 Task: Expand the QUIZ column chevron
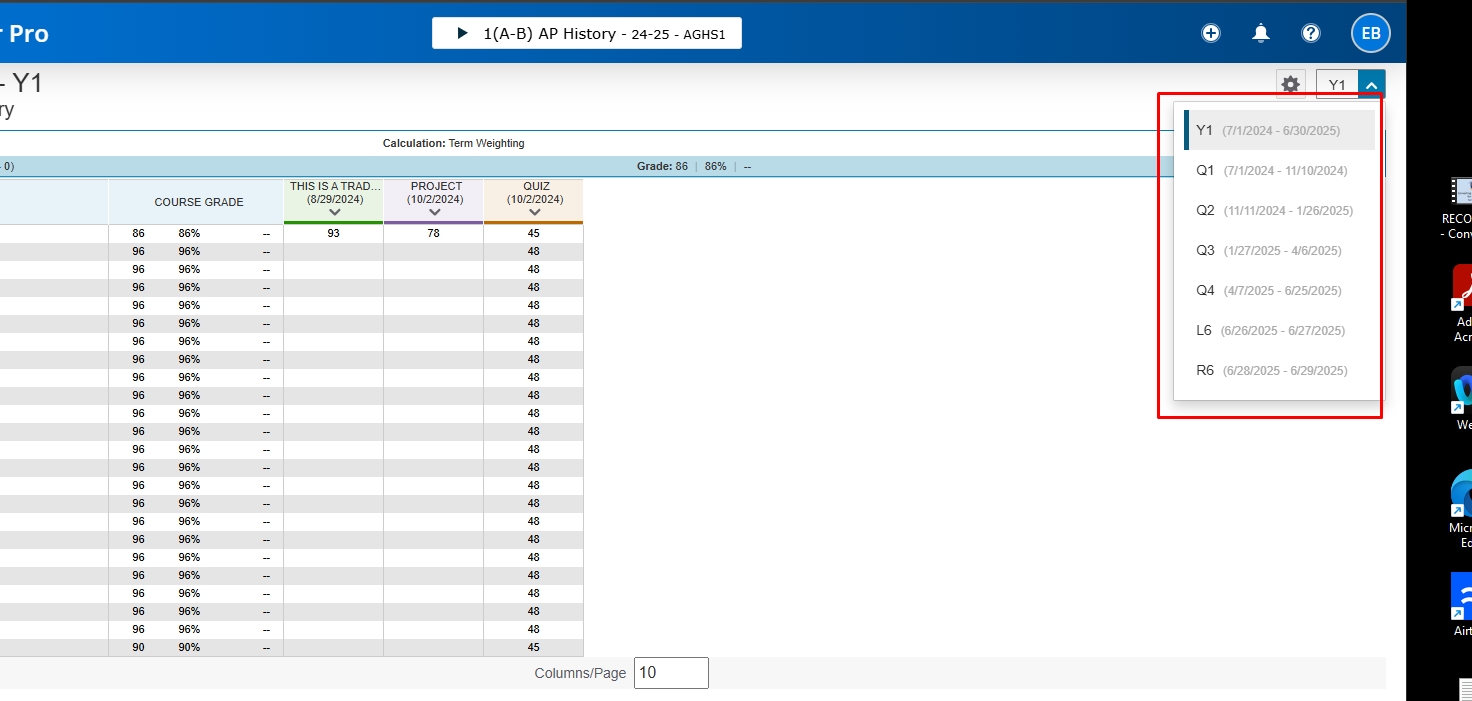(534, 212)
